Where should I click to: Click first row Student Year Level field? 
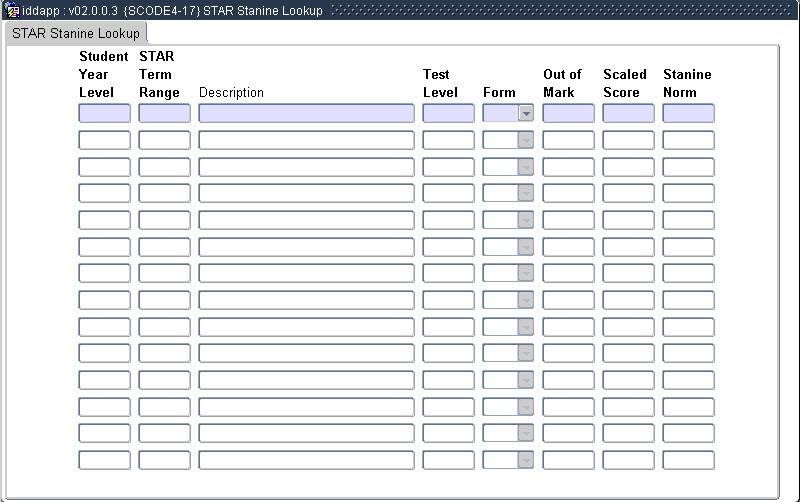coord(104,113)
